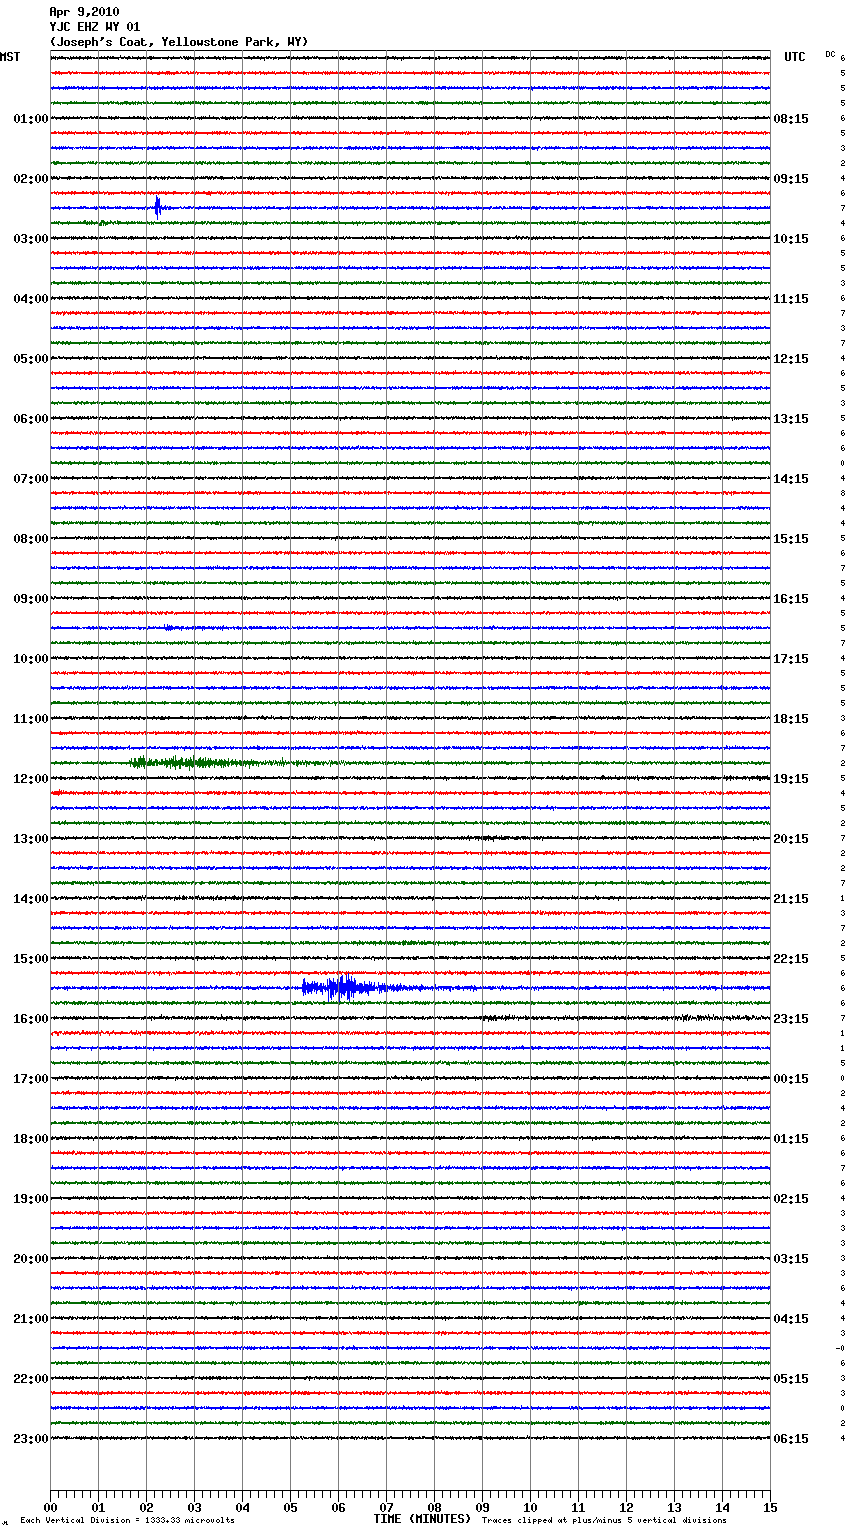This screenshot has width=850, height=1534.
Task: Click the "MST" timezone label
Action: pos(10,57)
